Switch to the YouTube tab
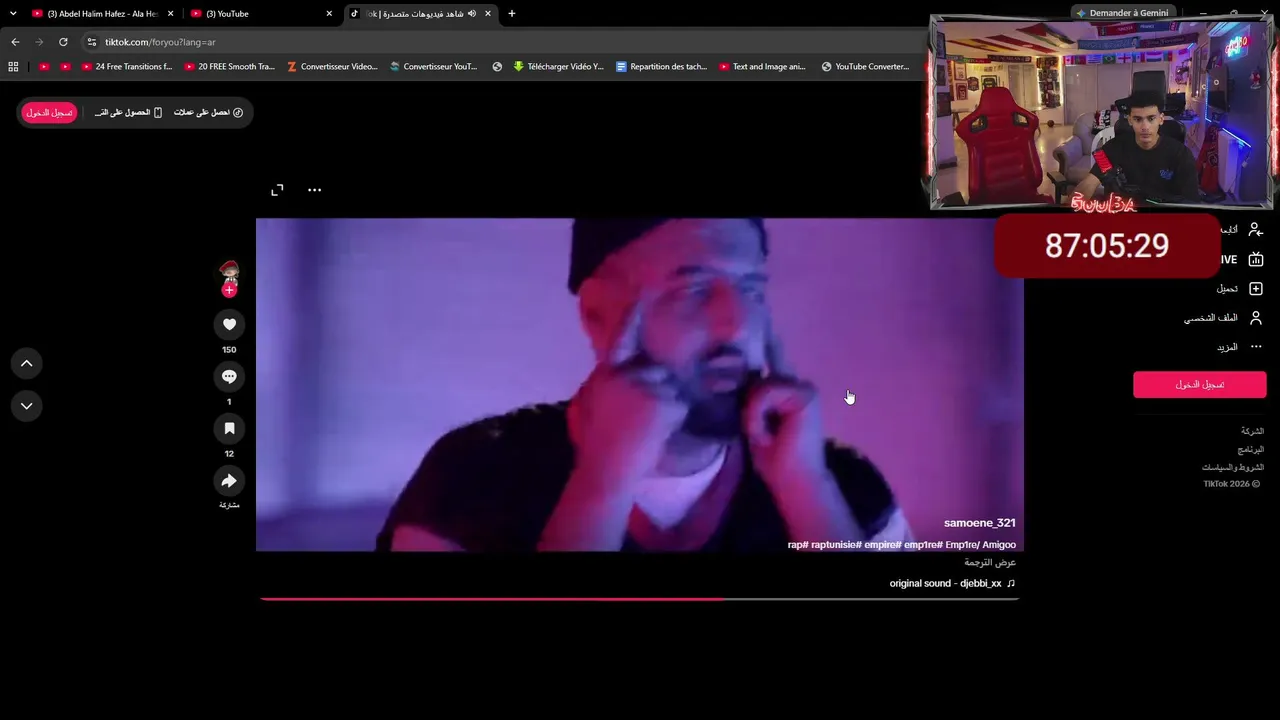 click(261, 14)
